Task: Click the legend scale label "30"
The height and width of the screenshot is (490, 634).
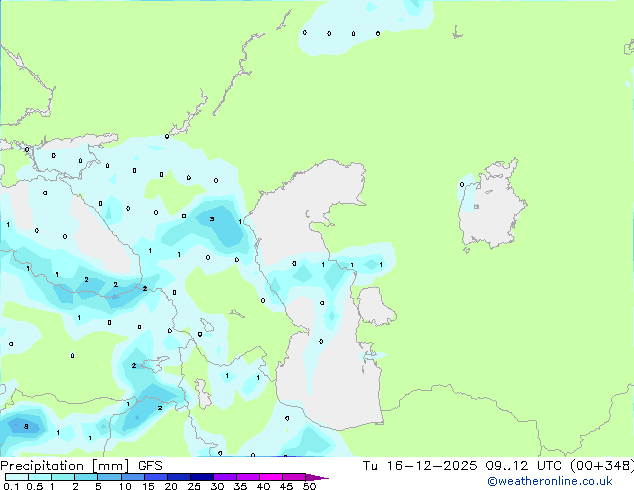Action: 217,486
